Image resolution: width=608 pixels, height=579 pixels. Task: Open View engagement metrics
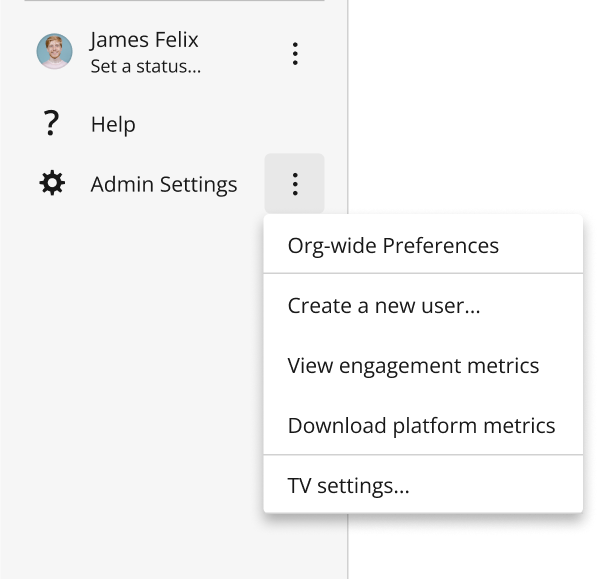423,366
